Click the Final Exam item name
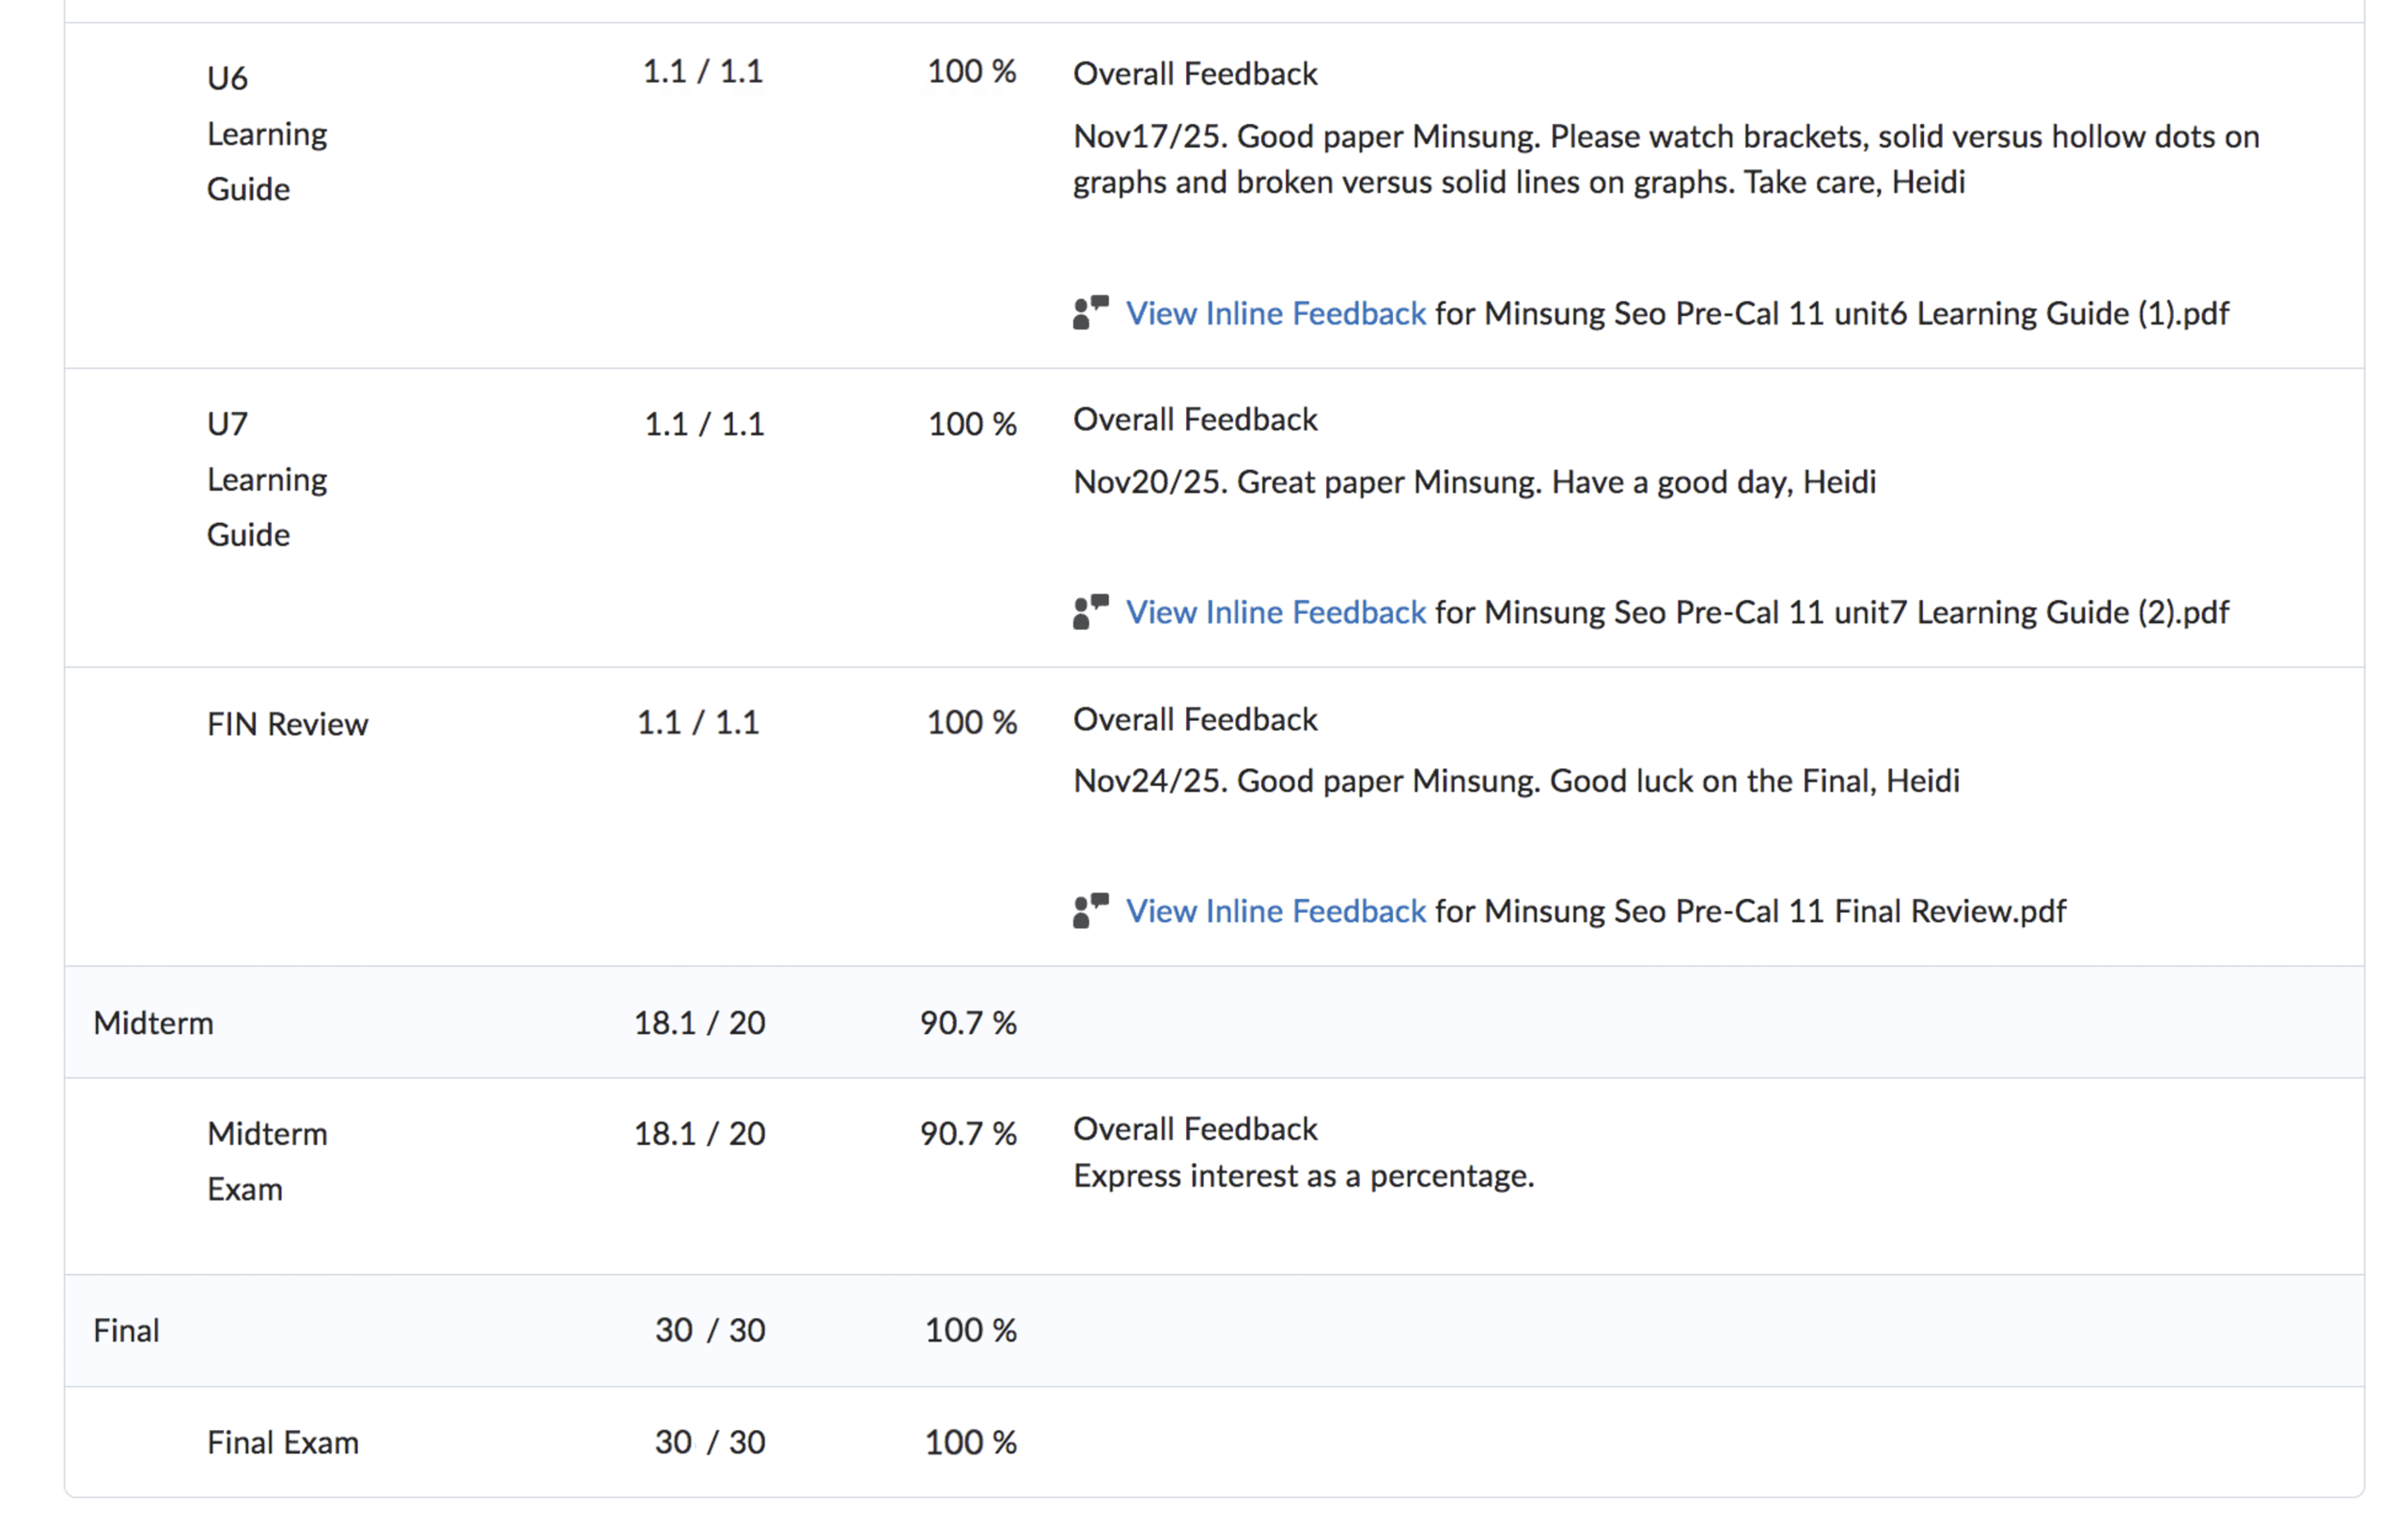2408x1525 pixels. (x=283, y=1443)
